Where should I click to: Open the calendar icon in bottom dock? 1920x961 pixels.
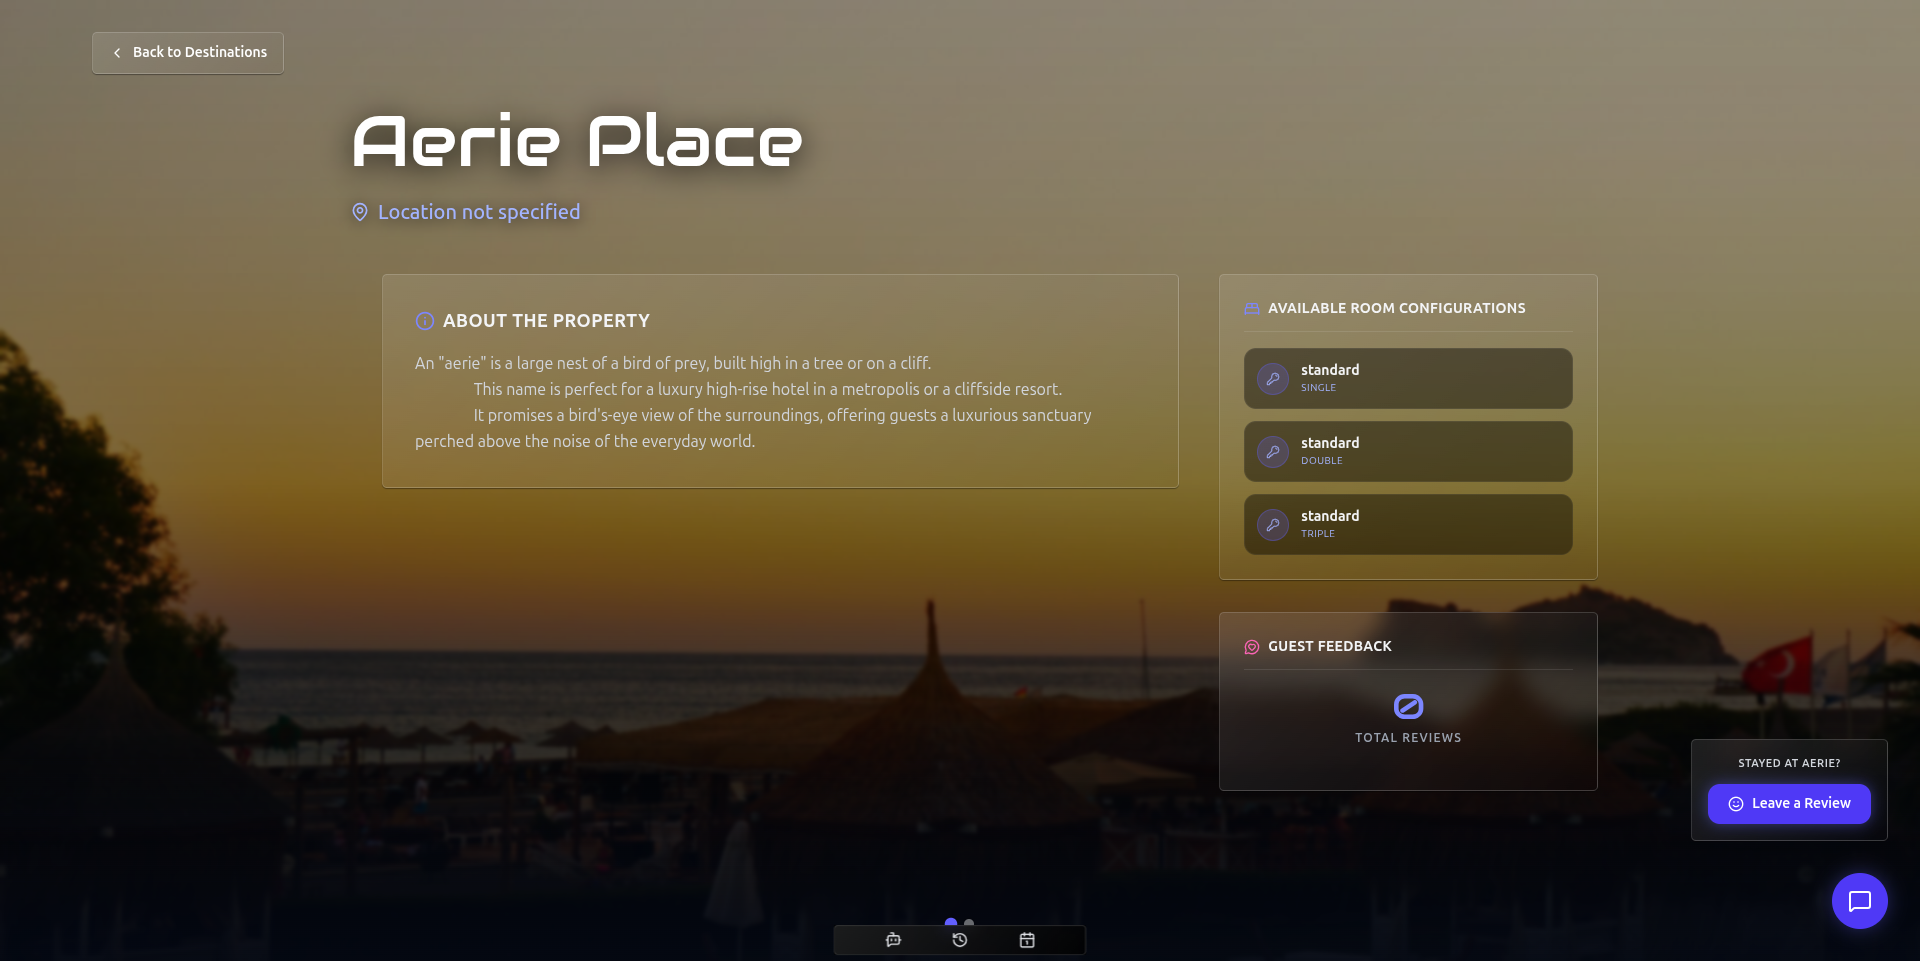(x=1027, y=940)
